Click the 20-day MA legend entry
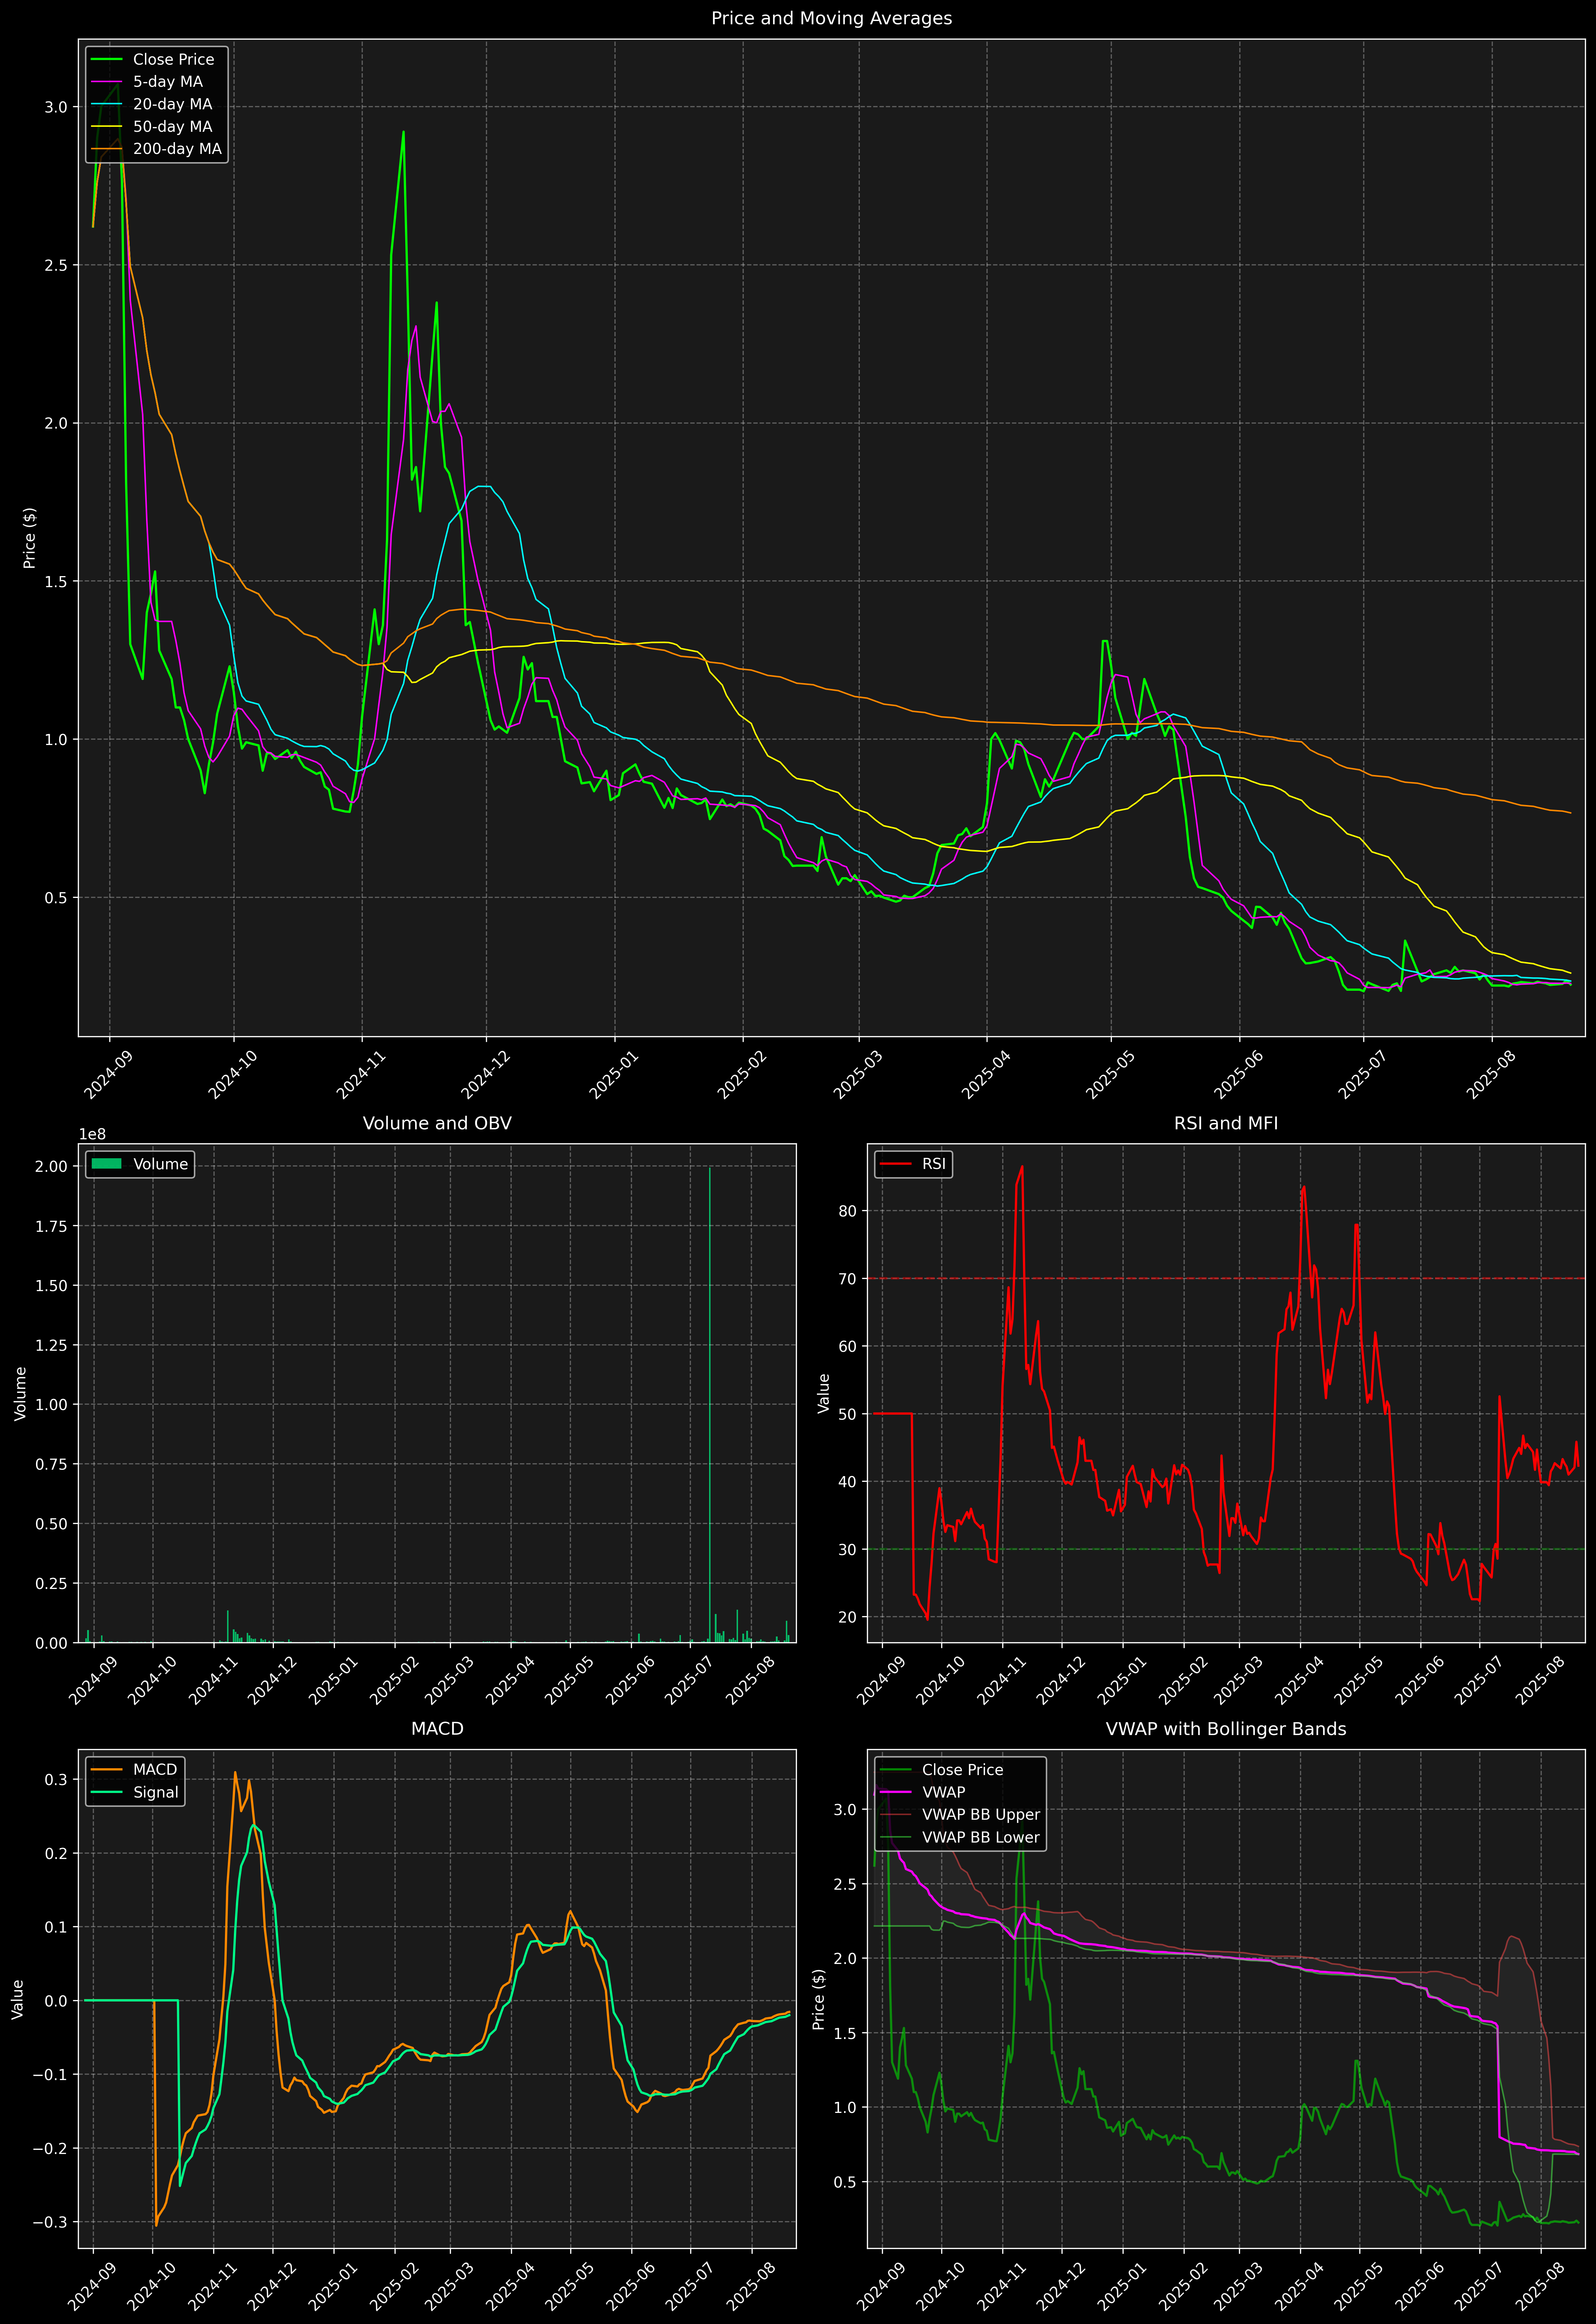1596x2324 pixels. 172,104
